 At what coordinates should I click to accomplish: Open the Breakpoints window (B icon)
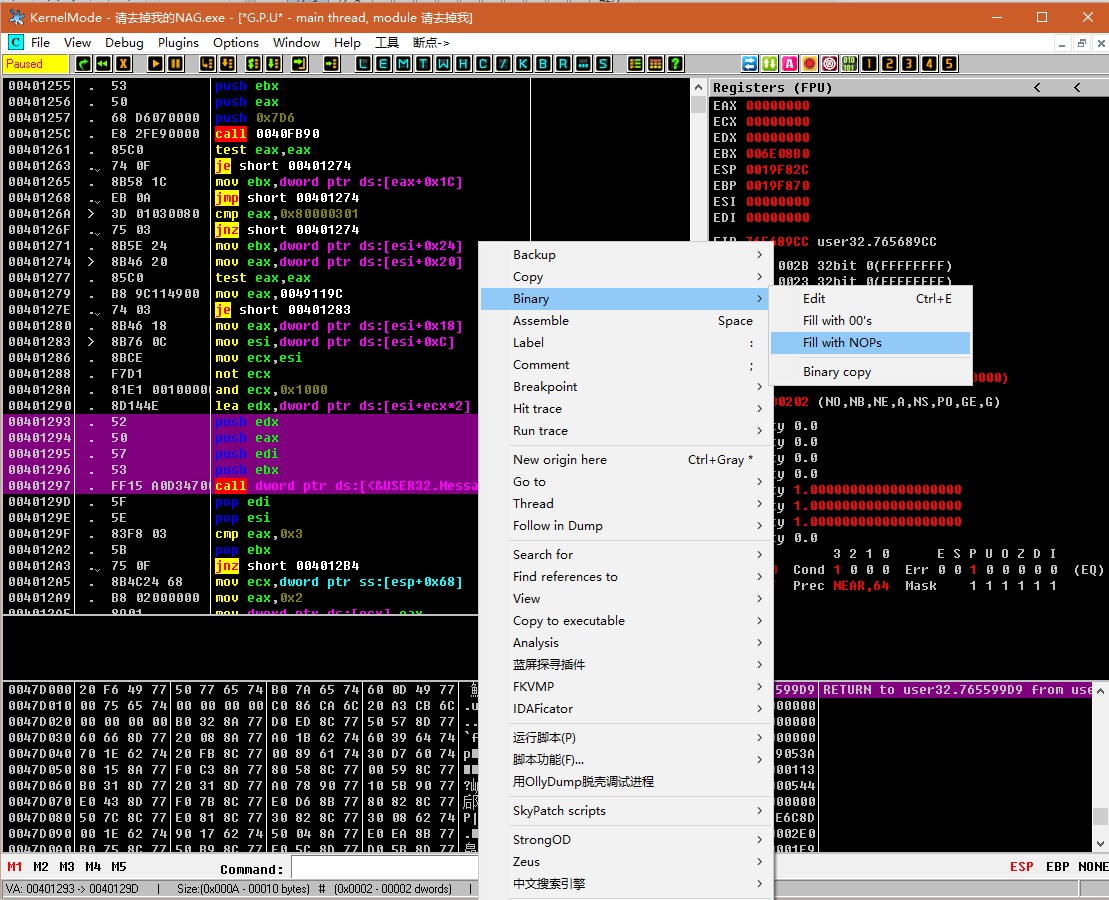543,64
